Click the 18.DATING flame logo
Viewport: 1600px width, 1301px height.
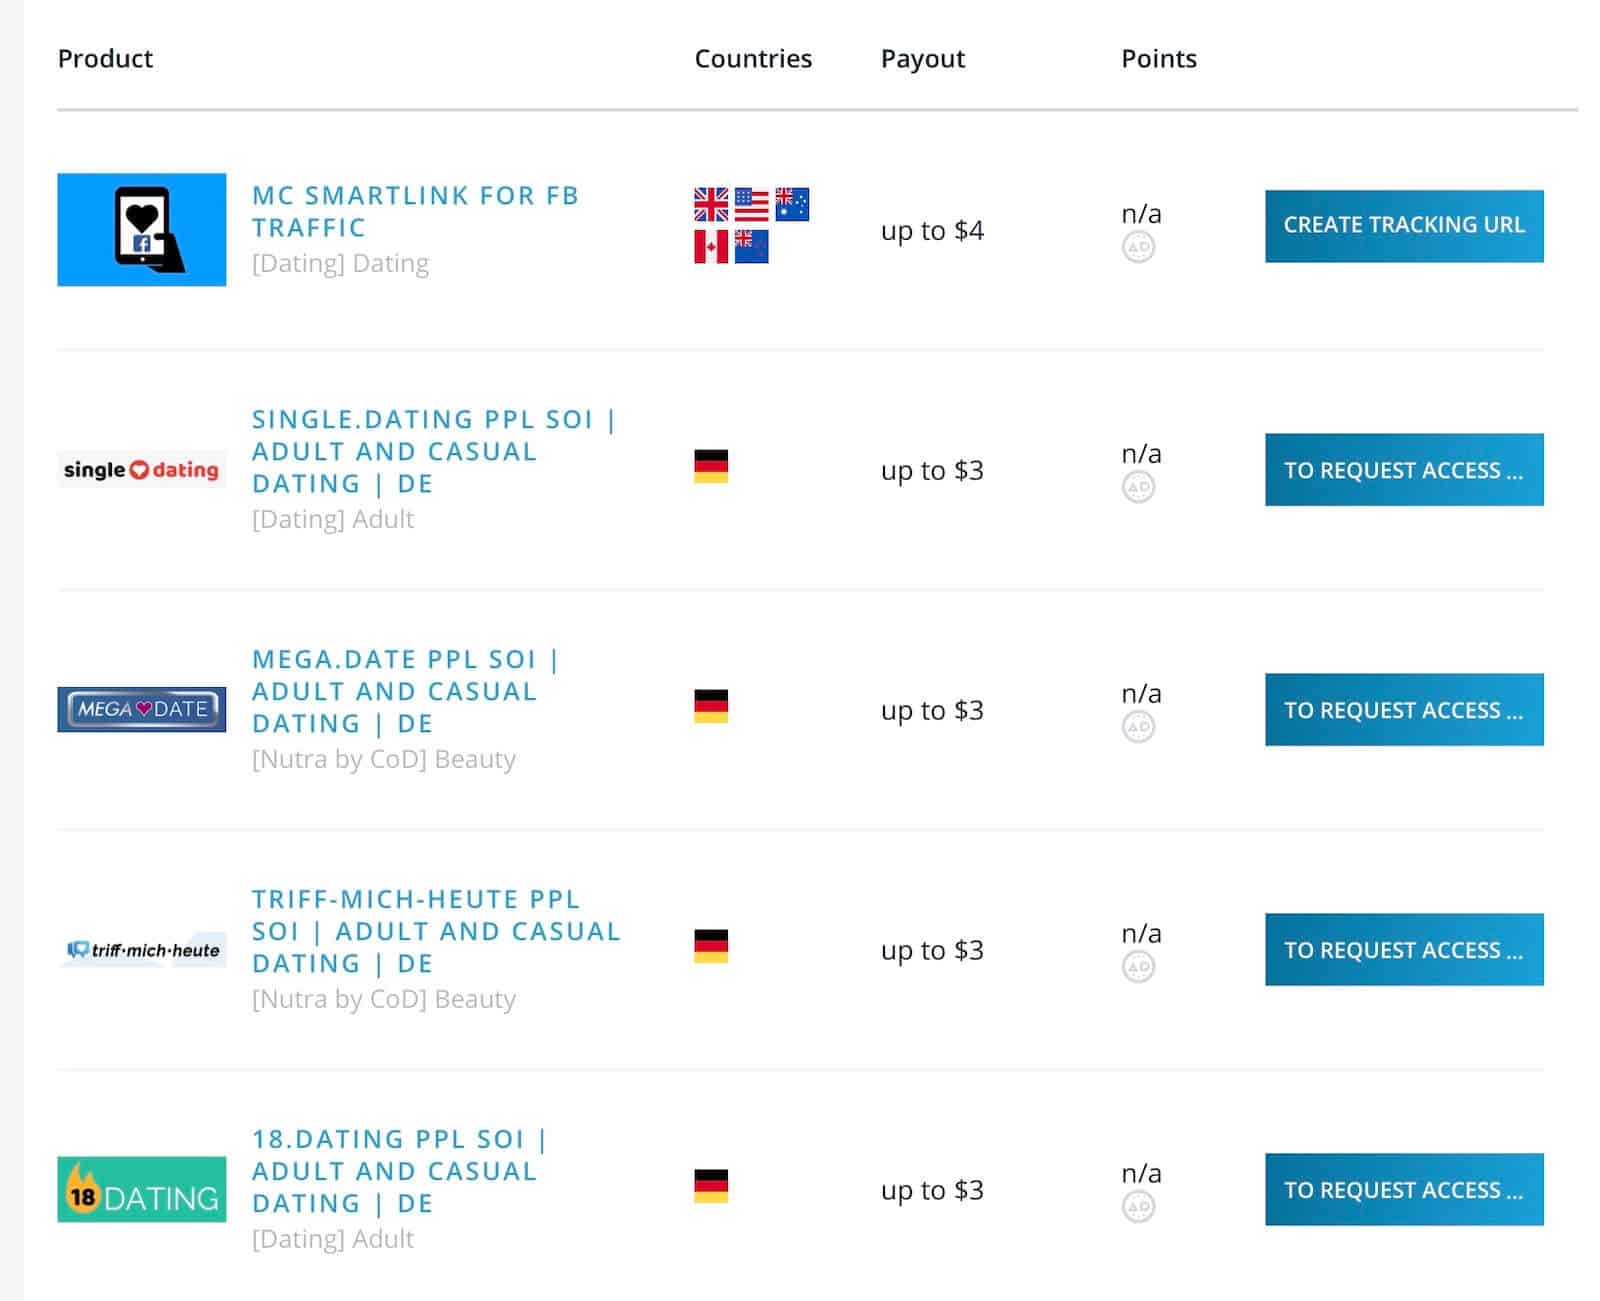tap(140, 1190)
